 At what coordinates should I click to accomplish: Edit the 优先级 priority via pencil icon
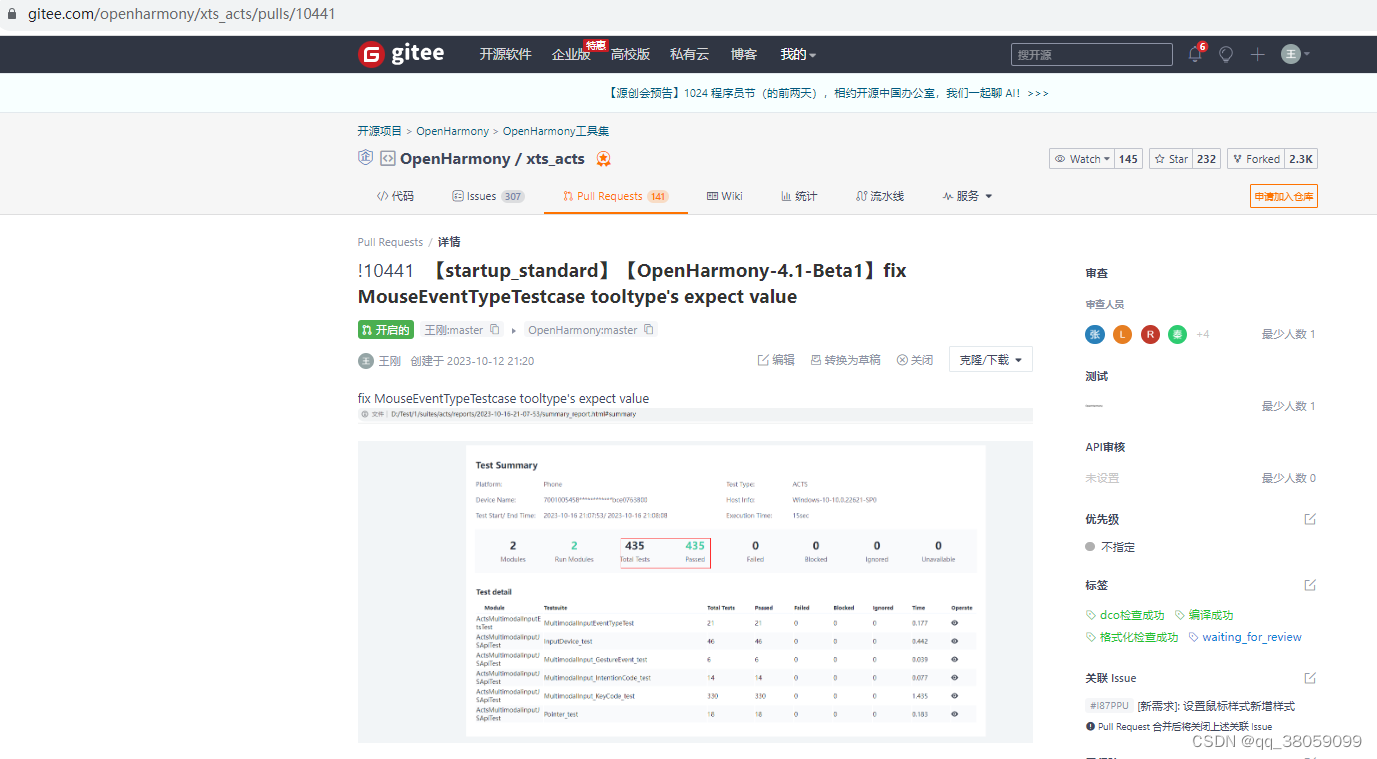1310,519
